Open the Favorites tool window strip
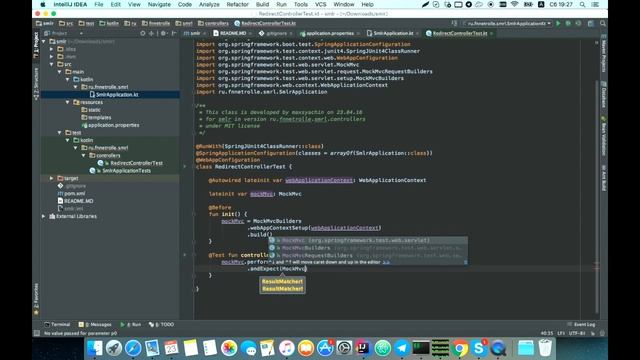640x360 pixels. tap(36, 299)
